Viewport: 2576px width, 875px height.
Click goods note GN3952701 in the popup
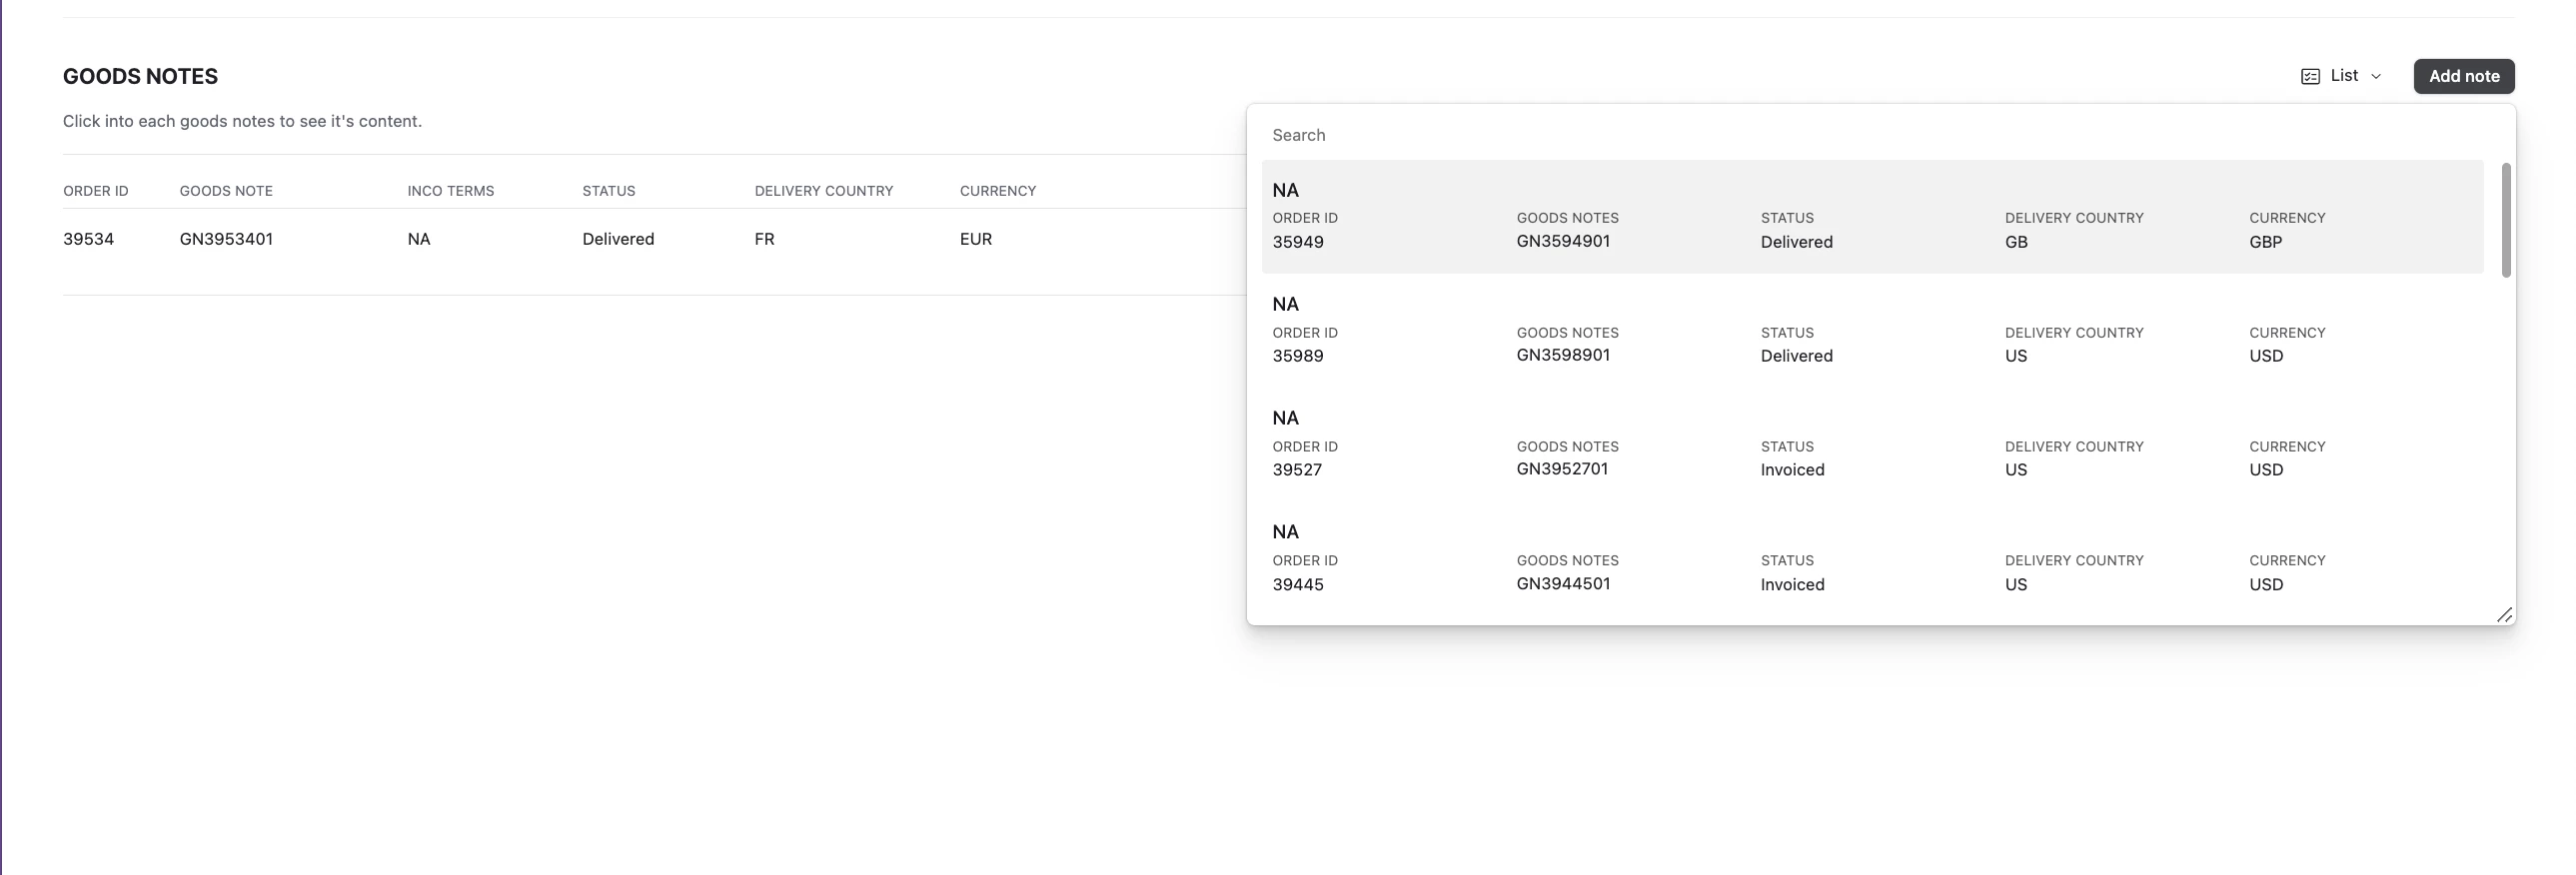[1562, 469]
